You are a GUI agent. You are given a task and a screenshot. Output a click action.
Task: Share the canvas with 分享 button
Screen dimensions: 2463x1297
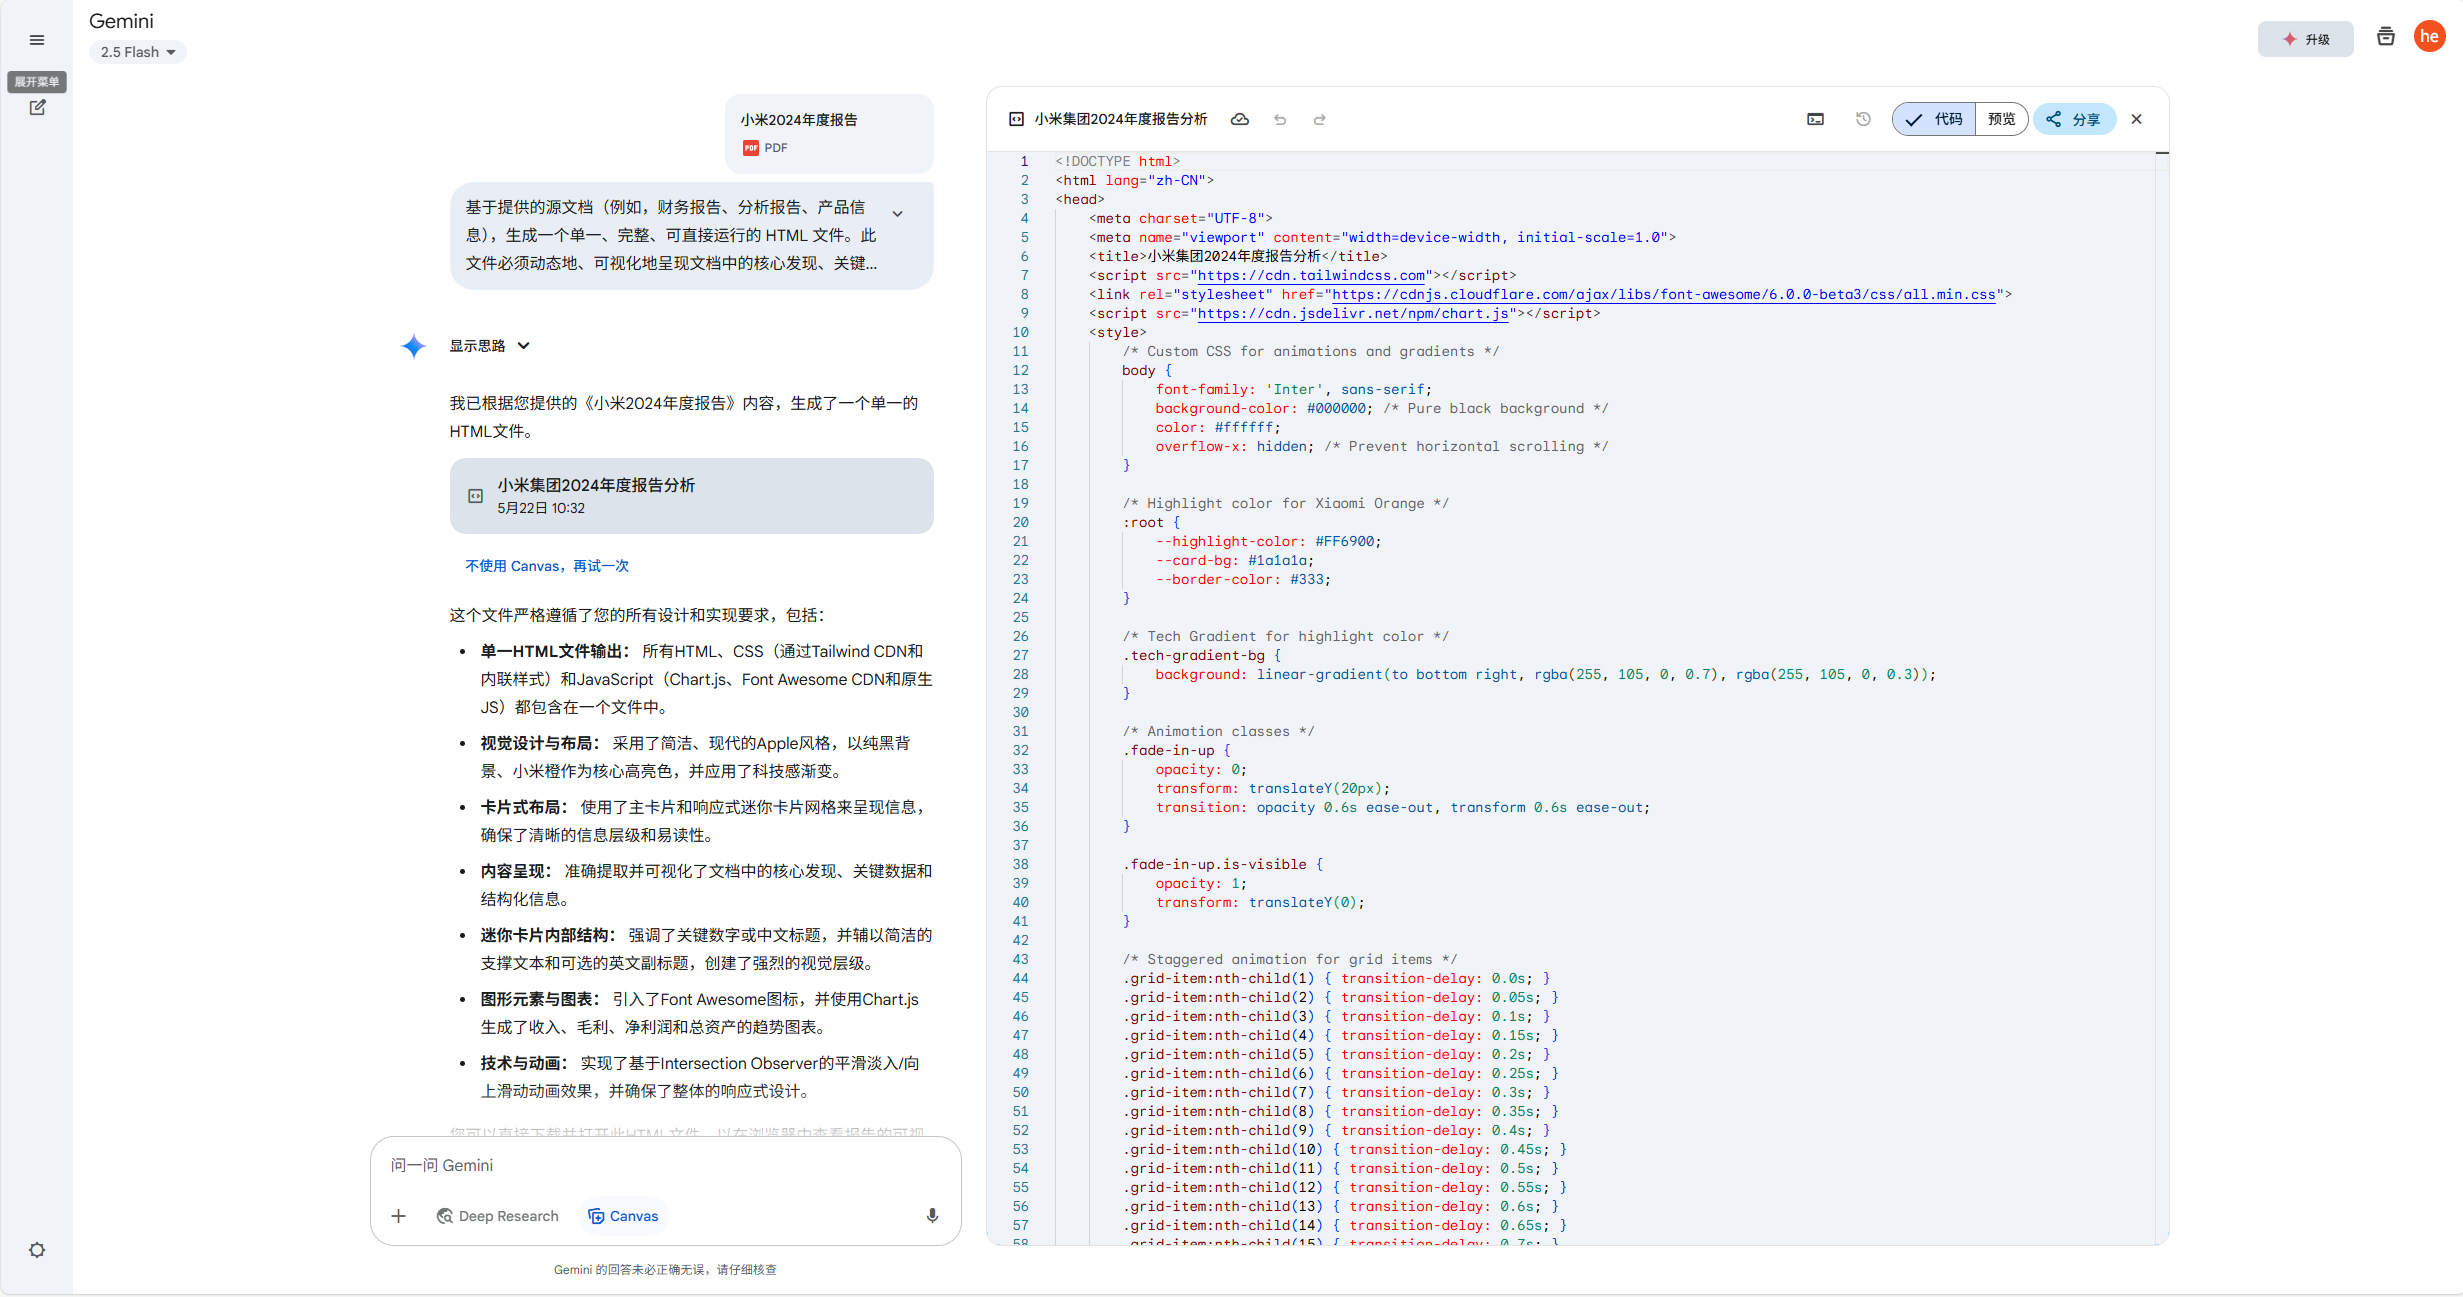coord(2074,119)
